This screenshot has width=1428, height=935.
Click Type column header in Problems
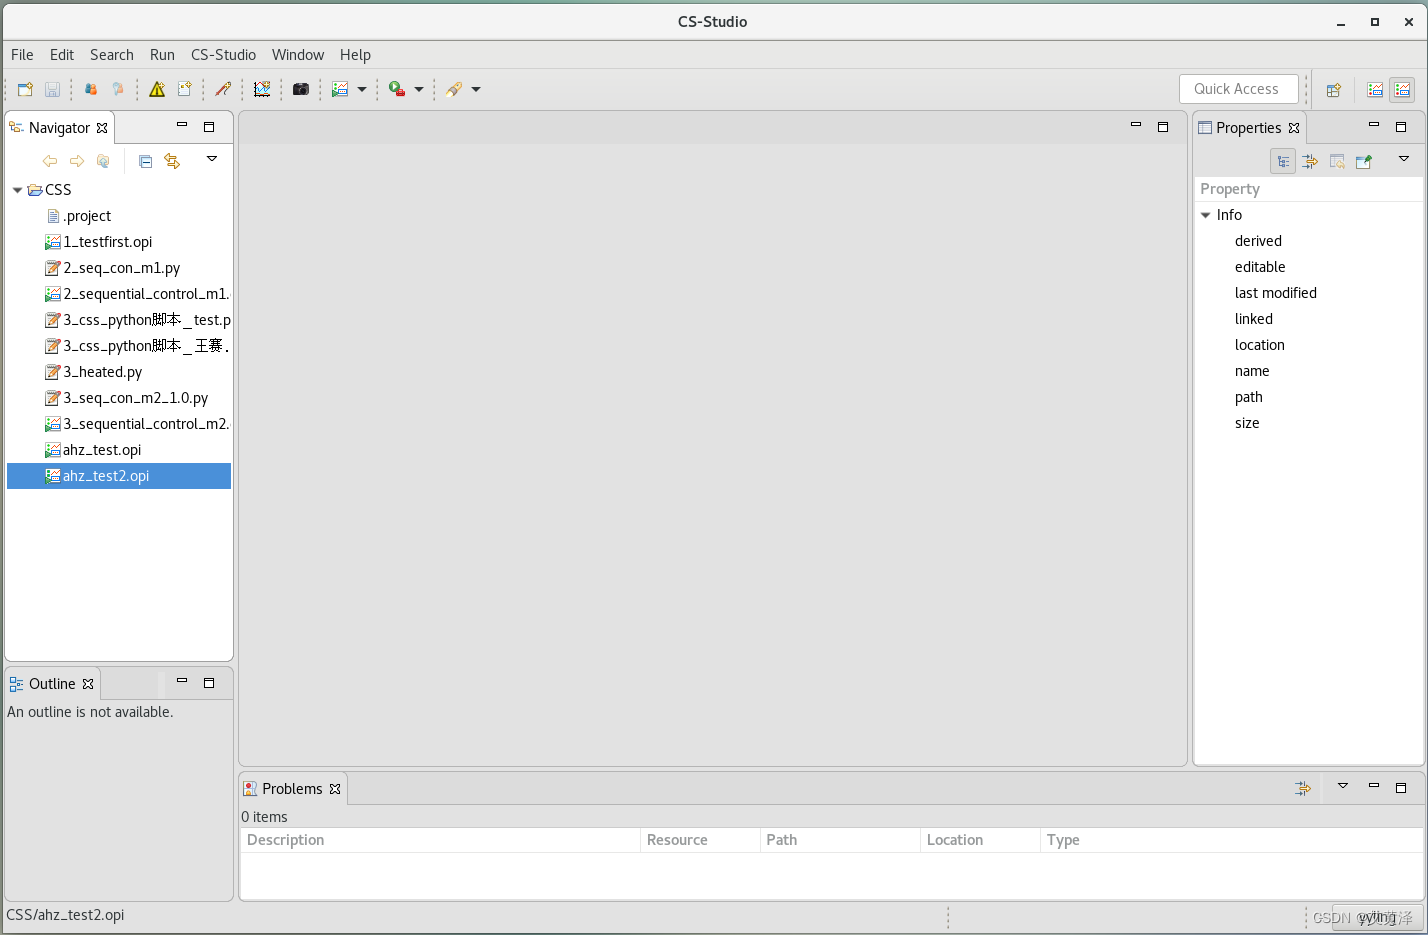[1231, 840]
